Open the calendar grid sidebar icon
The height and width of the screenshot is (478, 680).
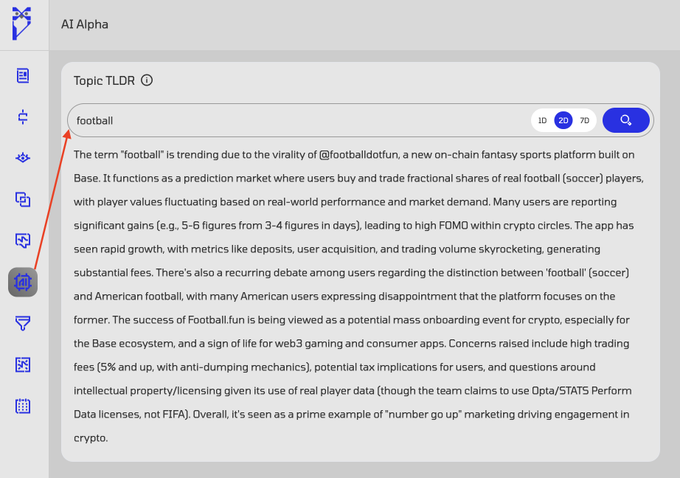[23, 406]
